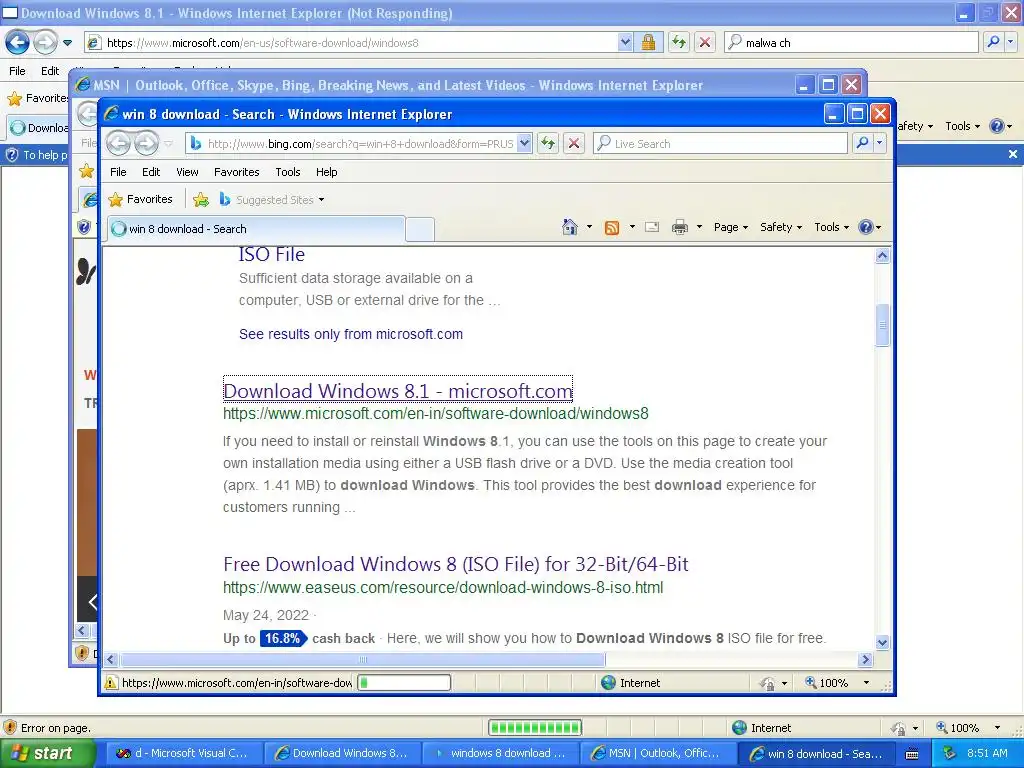Click security lock icon in microsoft.com address bar

tap(648, 42)
